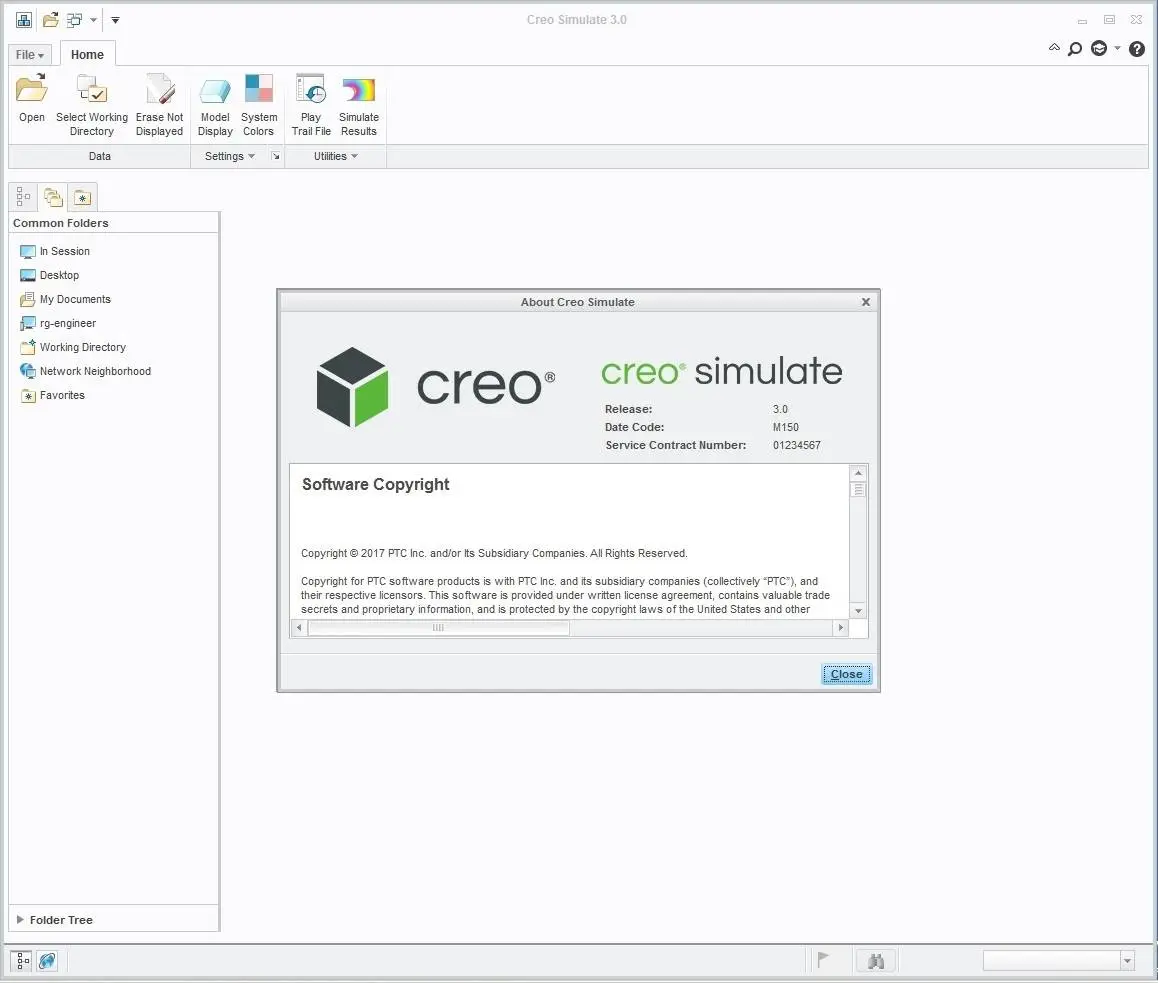
Task: Click the Service Contract Number 01234567
Action: [797, 445]
